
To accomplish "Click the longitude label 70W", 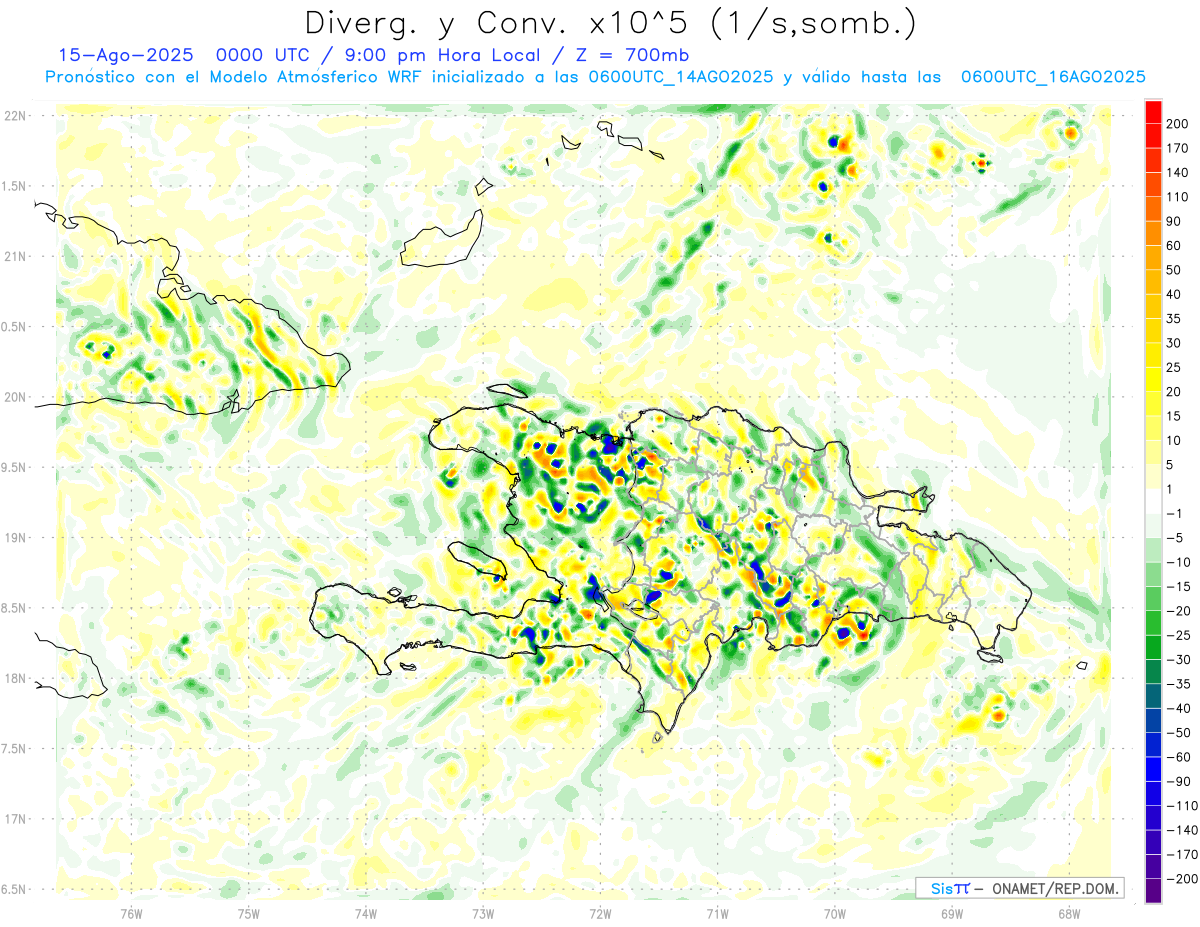I will coord(835,915).
